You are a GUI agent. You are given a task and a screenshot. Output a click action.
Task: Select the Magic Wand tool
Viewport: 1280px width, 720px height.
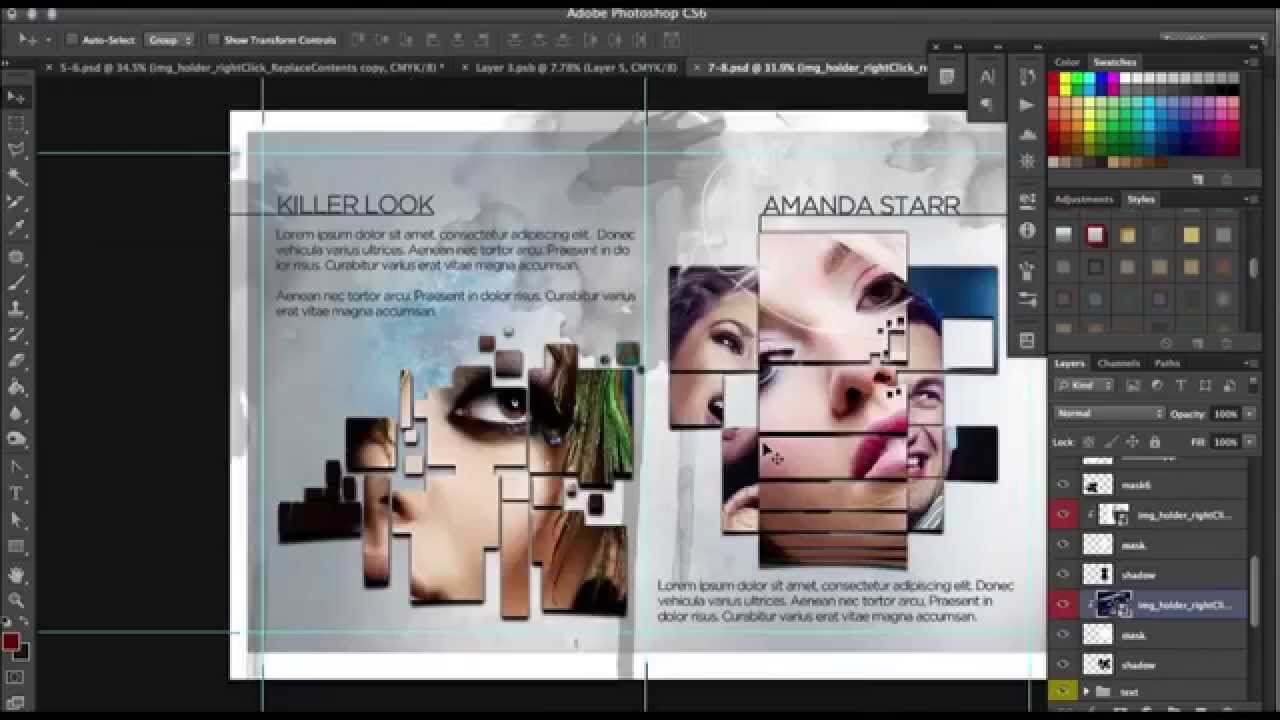pos(16,176)
